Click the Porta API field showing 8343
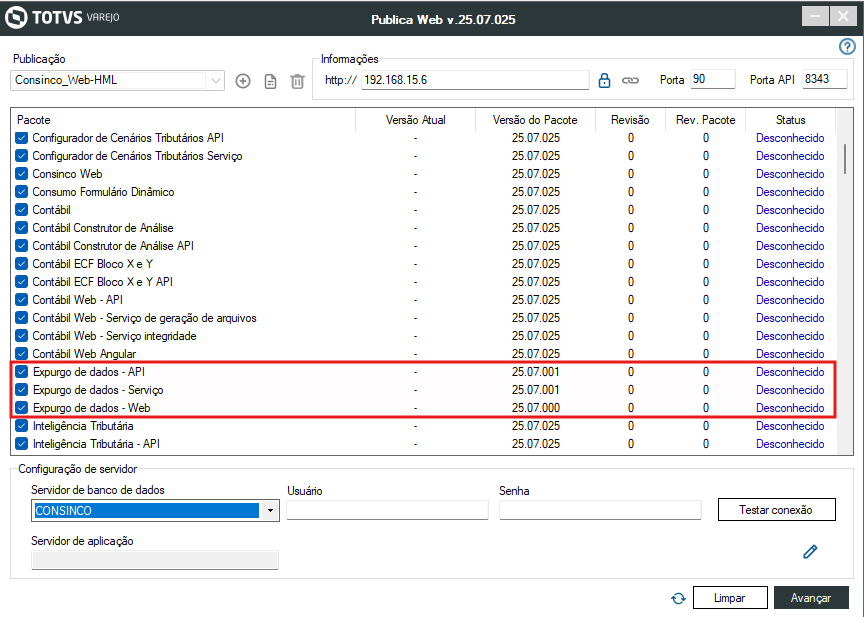This screenshot has height=617, width=864. (x=824, y=79)
